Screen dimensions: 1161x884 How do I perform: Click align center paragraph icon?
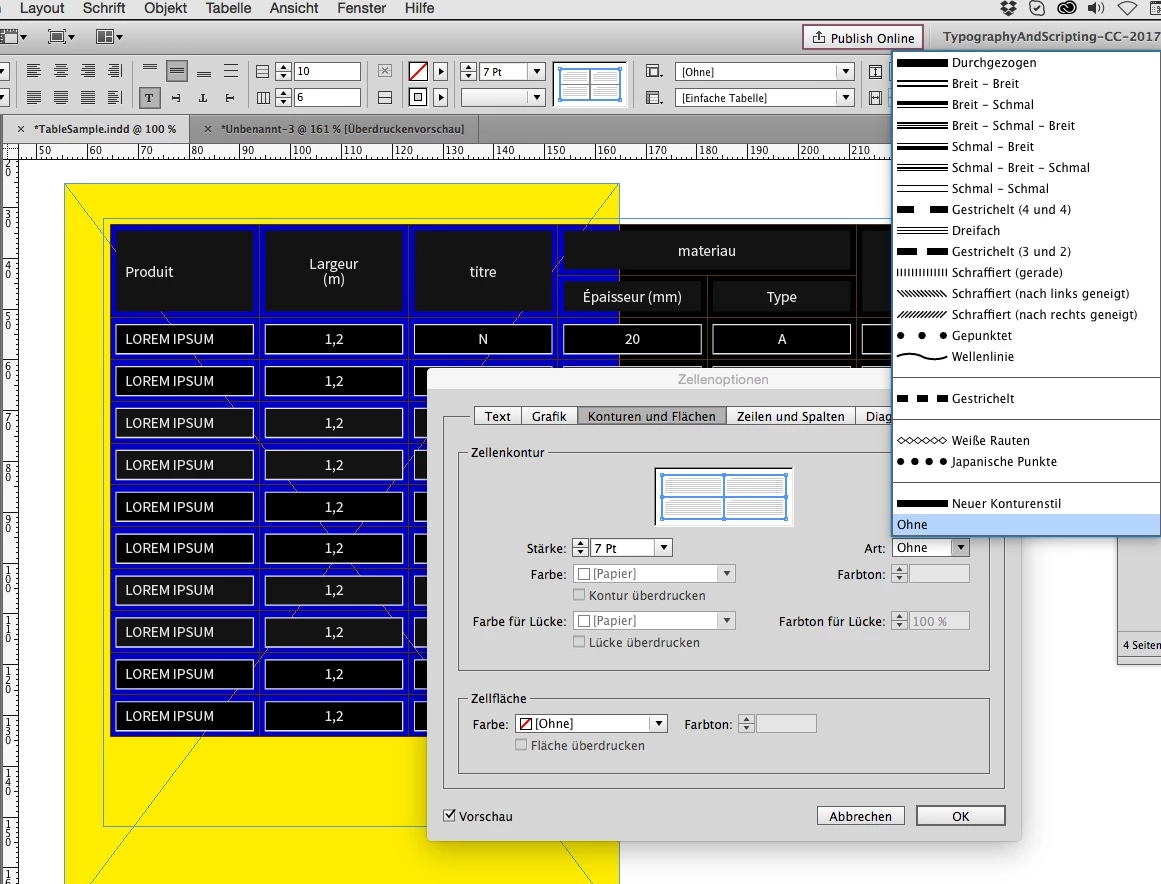[61, 71]
